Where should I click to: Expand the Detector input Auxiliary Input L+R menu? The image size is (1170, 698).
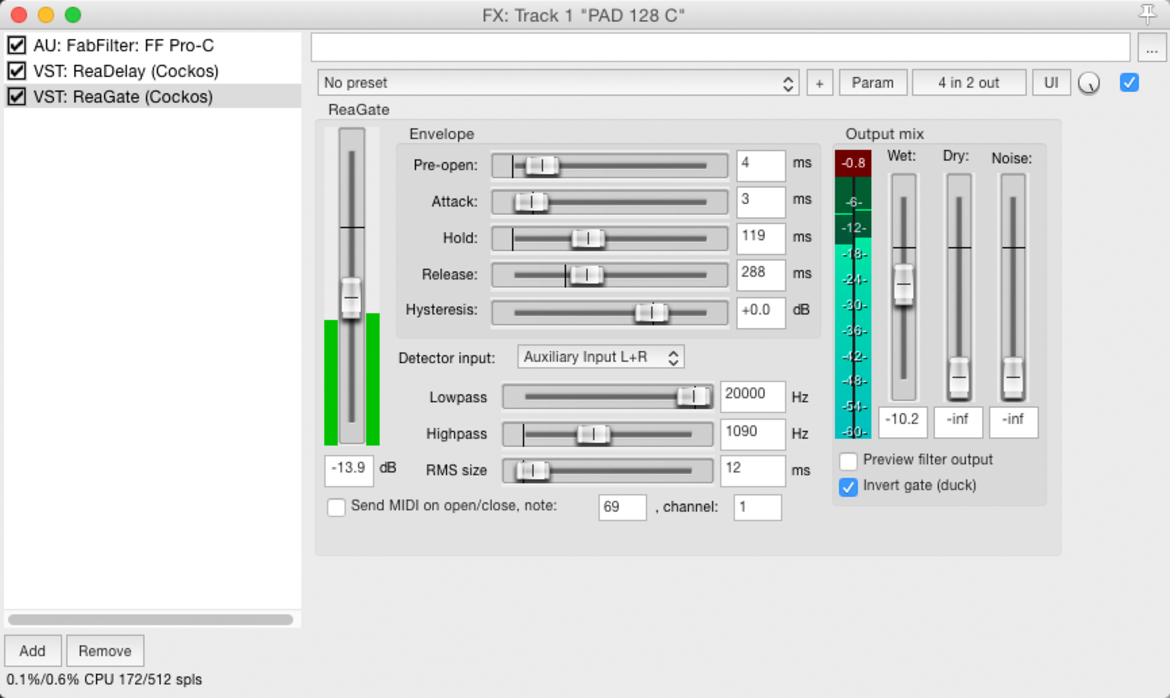point(601,358)
